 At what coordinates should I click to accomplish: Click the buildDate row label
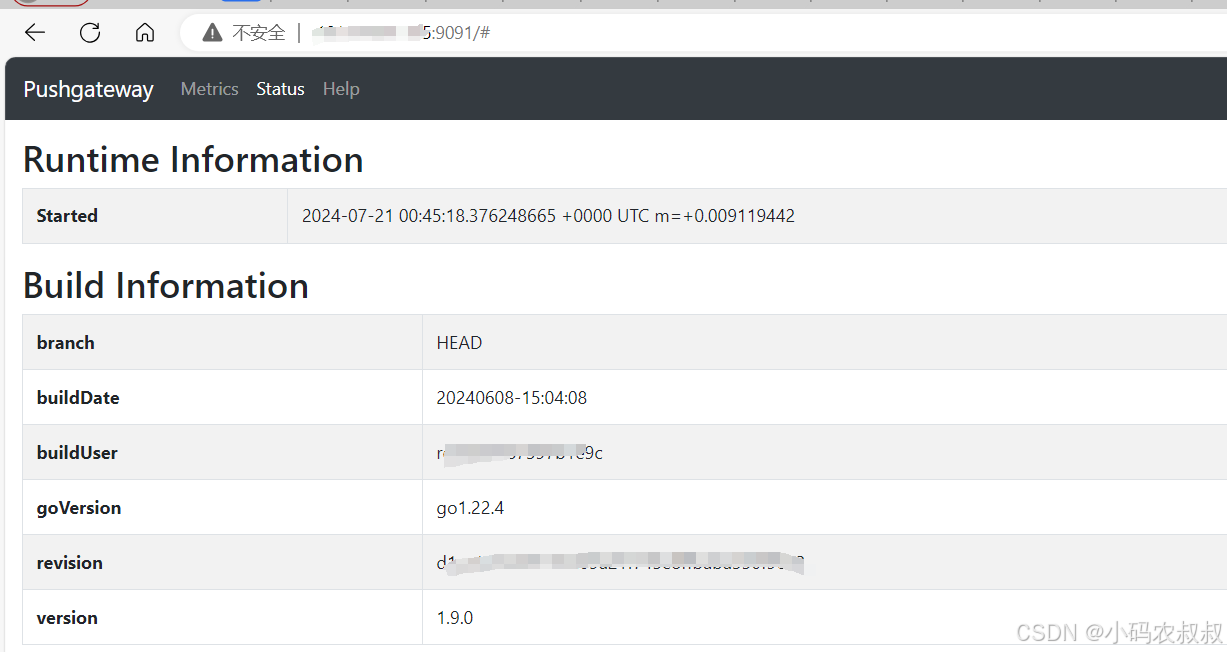click(78, 398)
